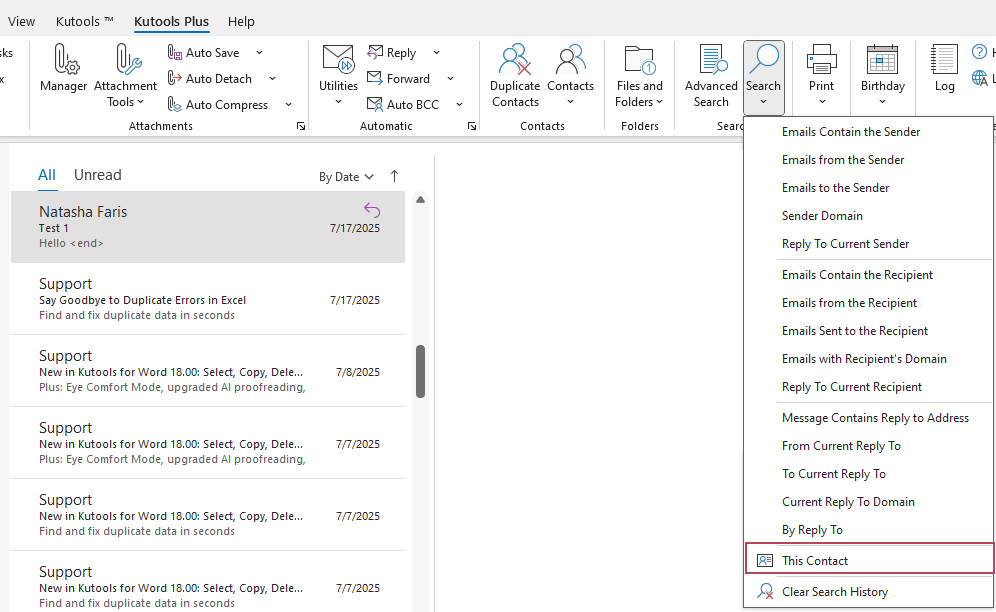Switch to the Kutools tab
This screenshot has width=996, height=612.
(x=84, y=22)
